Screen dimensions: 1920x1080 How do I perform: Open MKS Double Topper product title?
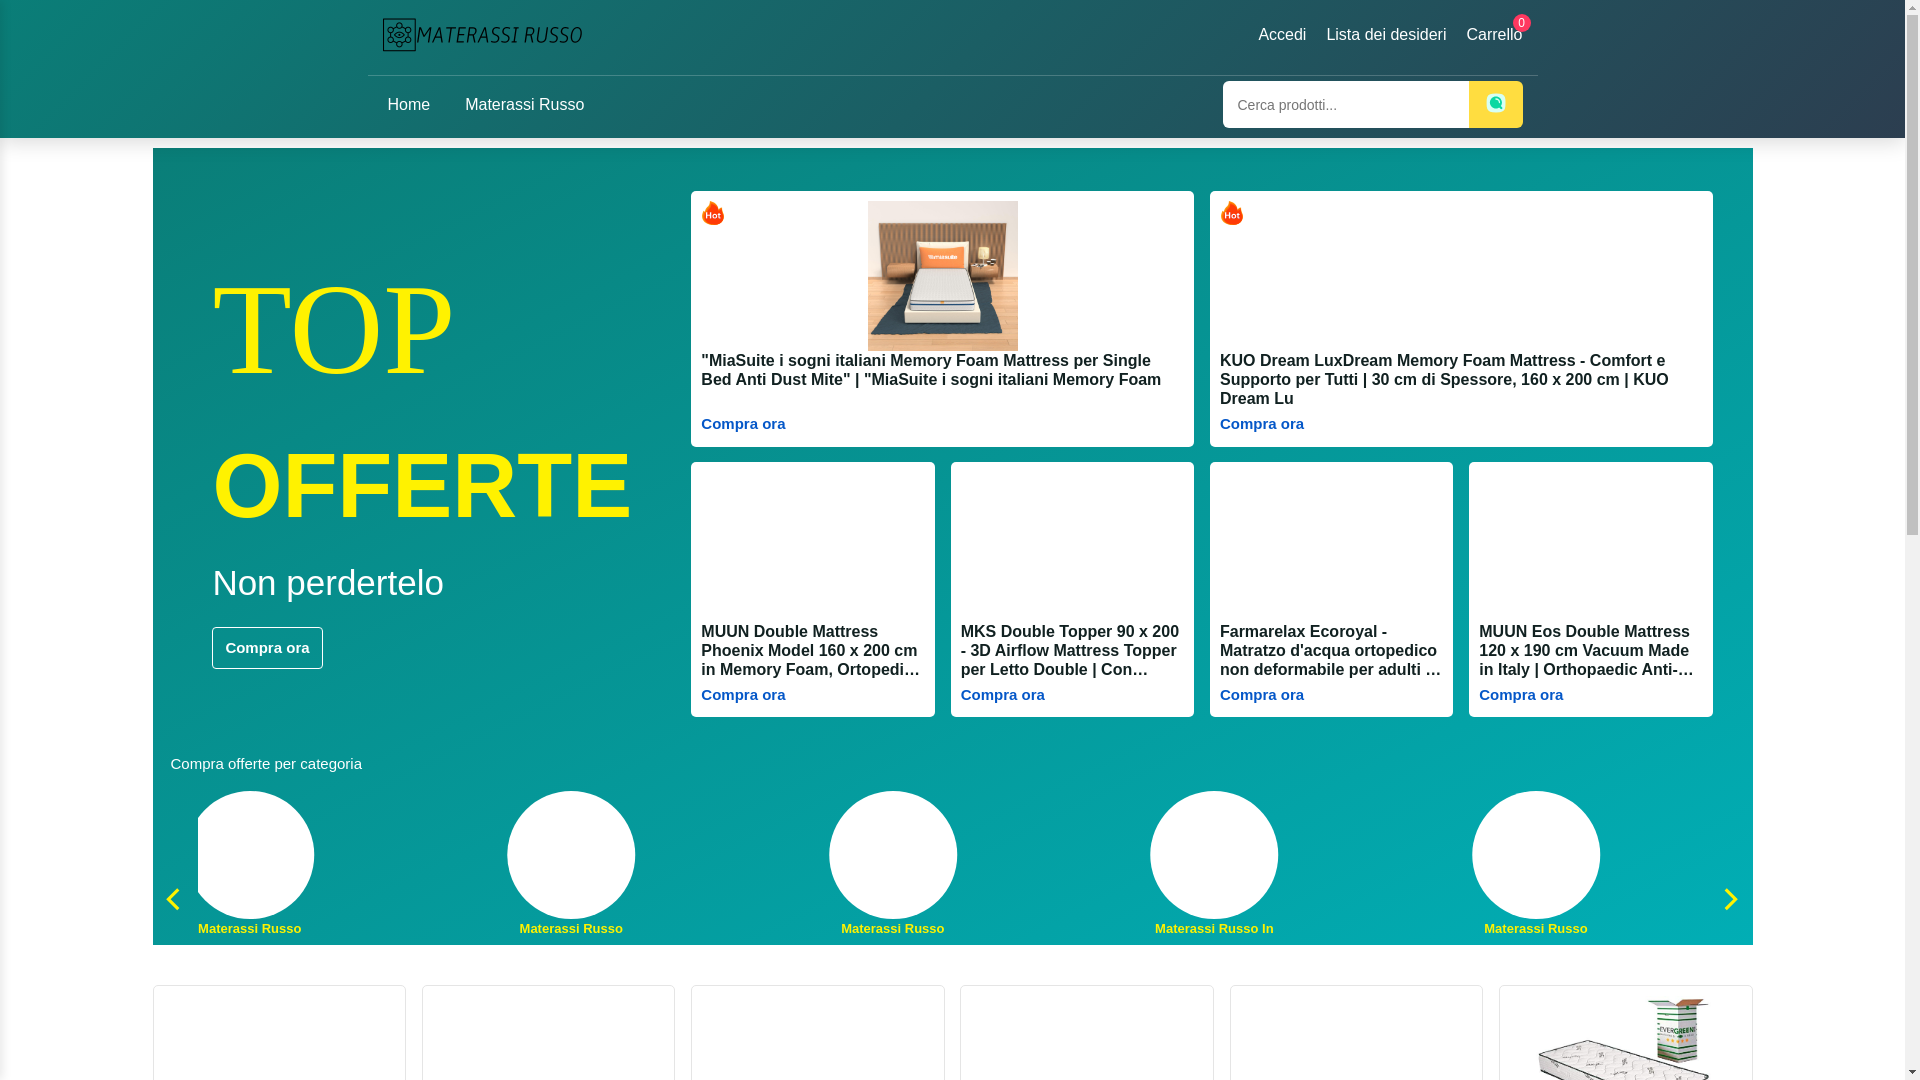[x=1072, y=651]
